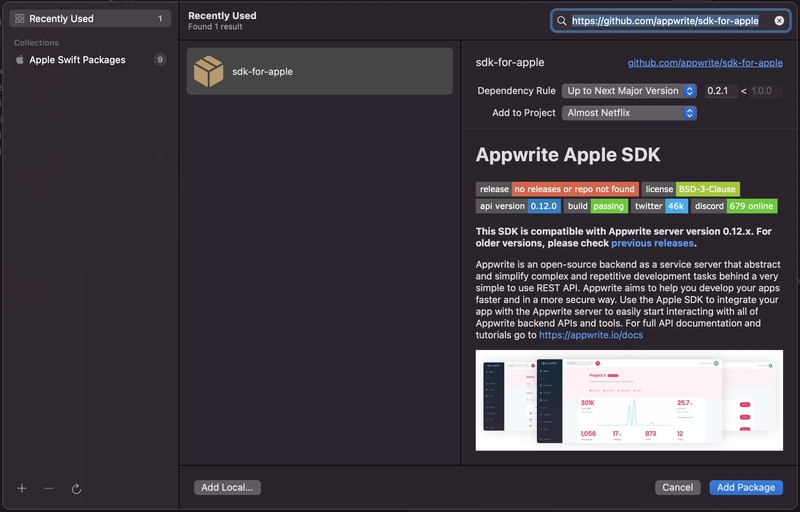Open the Dependency Rule dropdown
Viewport: 800px width, 512px height.
(629, 91)
